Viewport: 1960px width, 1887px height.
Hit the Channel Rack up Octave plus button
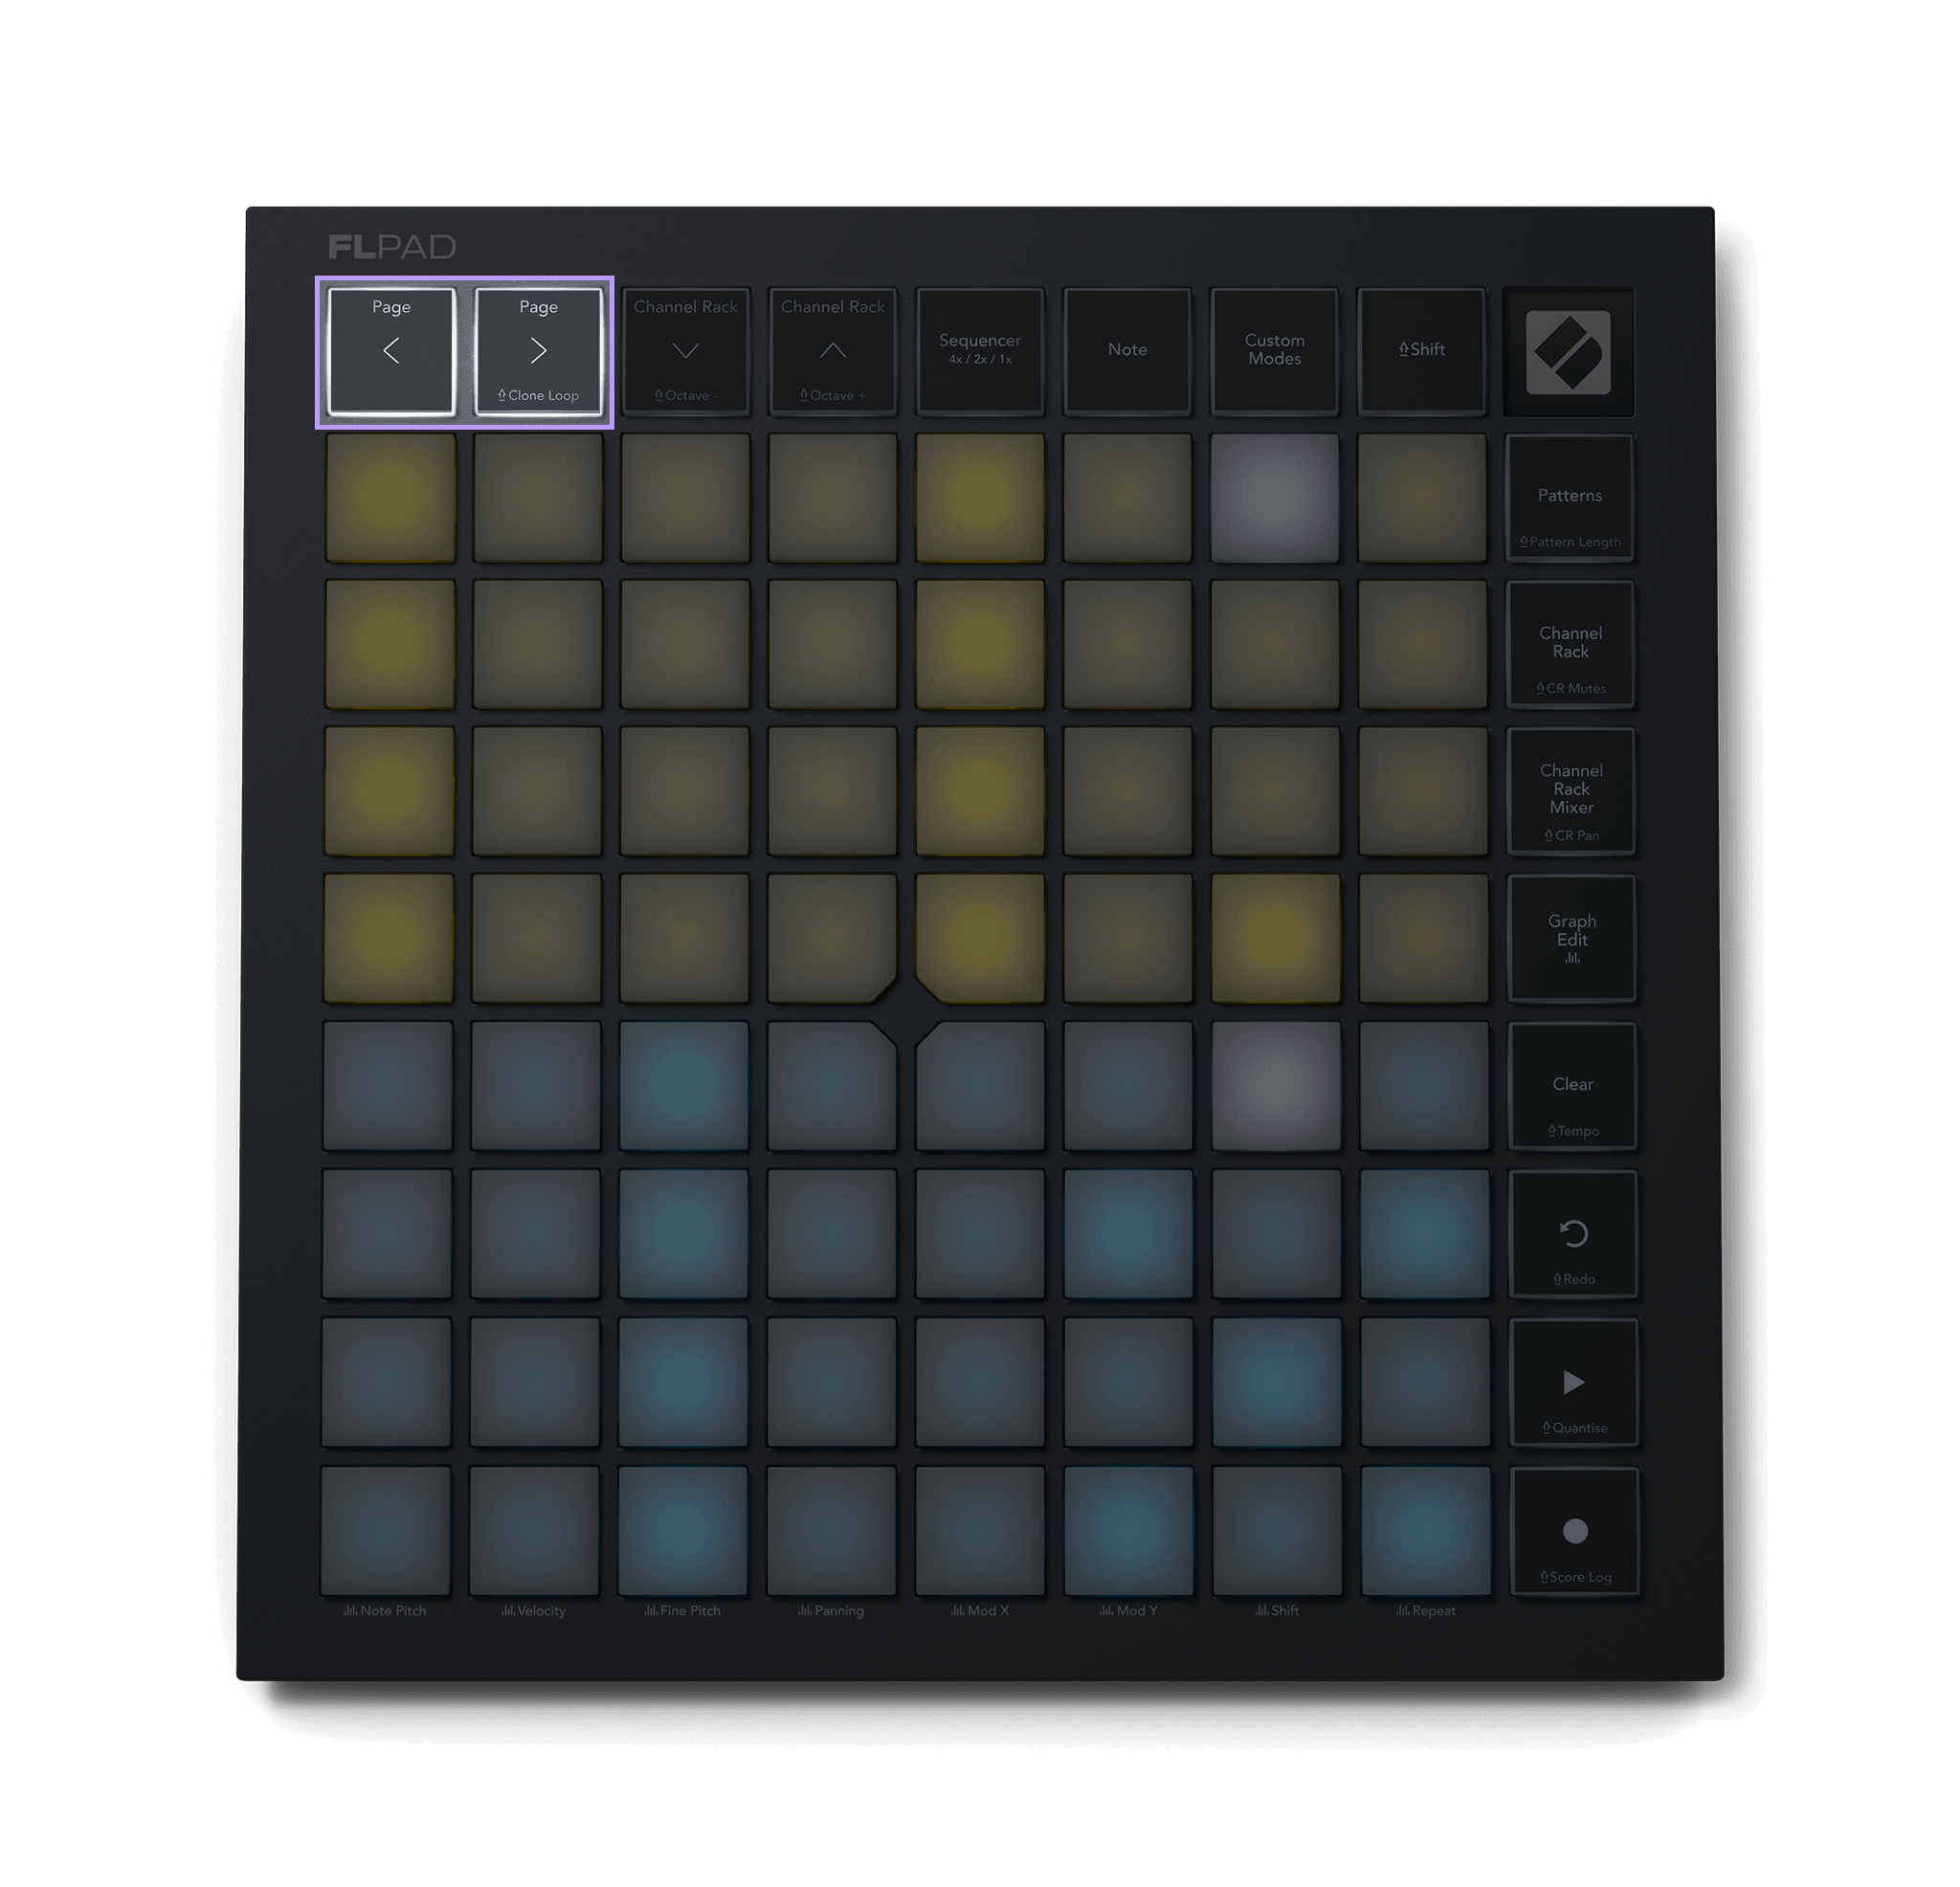click(x=832, y=351)
